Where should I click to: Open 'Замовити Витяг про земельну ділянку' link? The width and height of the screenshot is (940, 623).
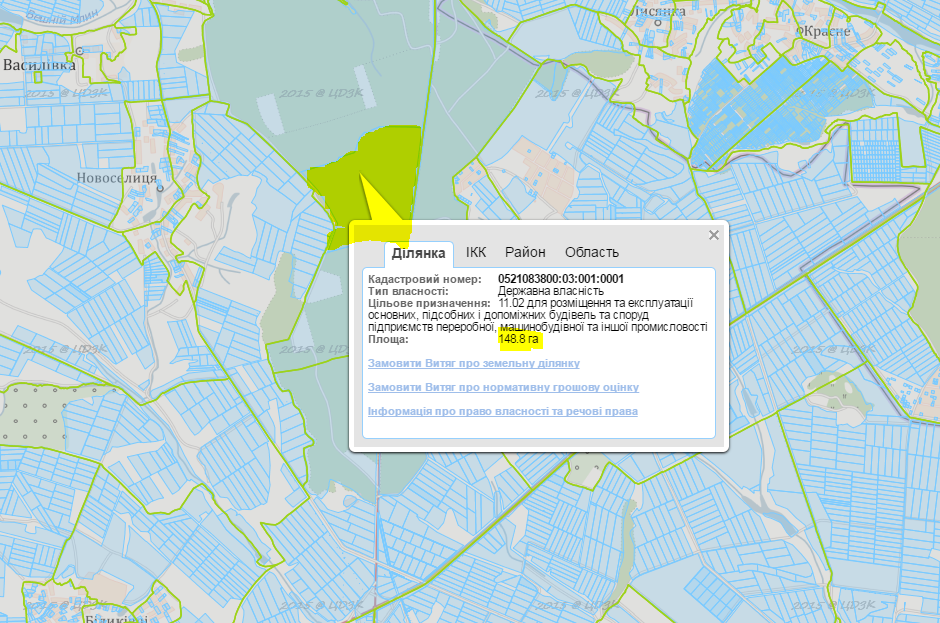[x=473, y=363]
